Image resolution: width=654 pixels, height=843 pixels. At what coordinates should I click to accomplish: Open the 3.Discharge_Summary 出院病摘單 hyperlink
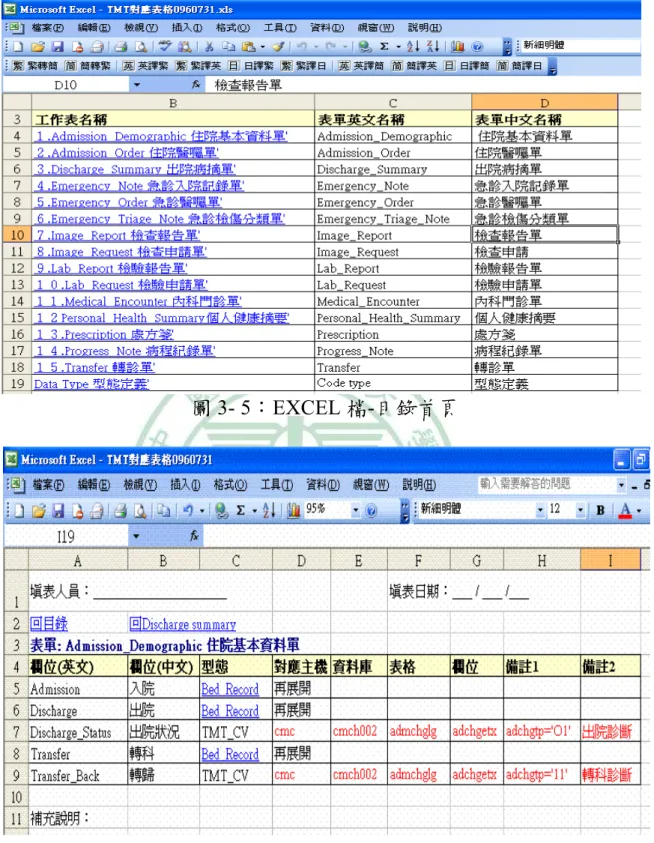pyautogui.click(x=135, y=169)
